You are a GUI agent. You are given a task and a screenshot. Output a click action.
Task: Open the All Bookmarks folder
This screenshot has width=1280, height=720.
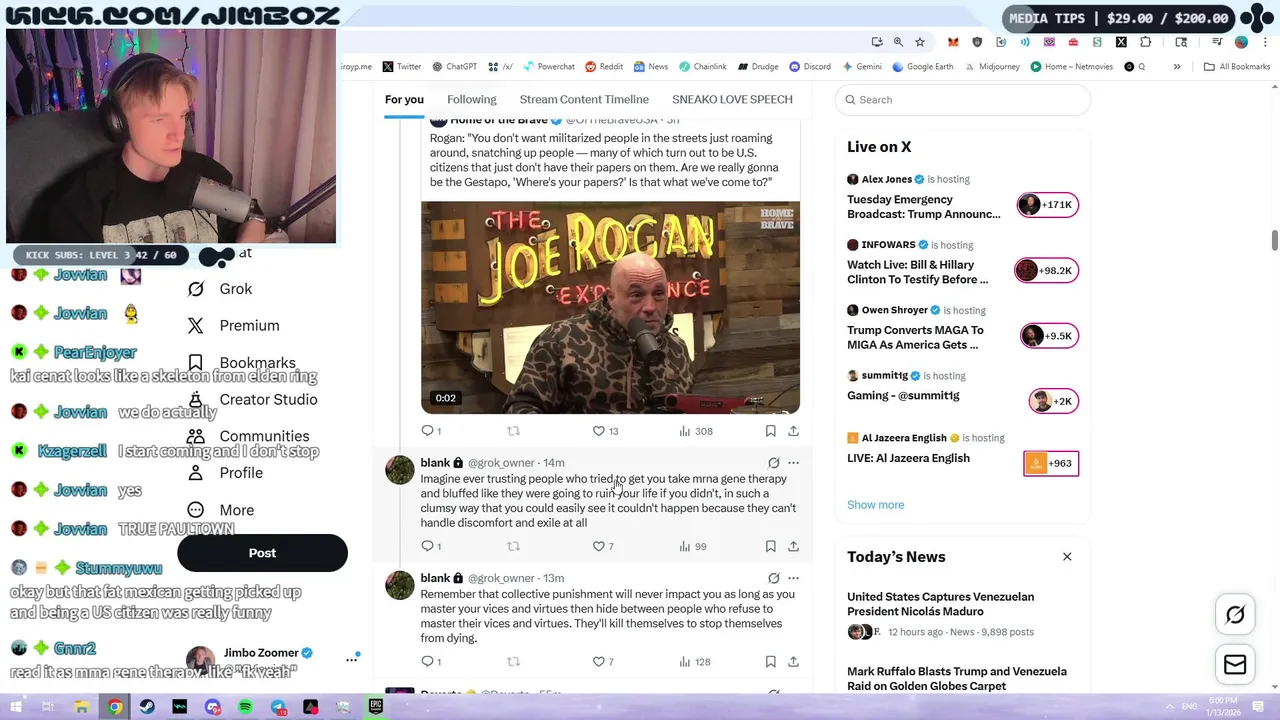tap(1236, 67)
